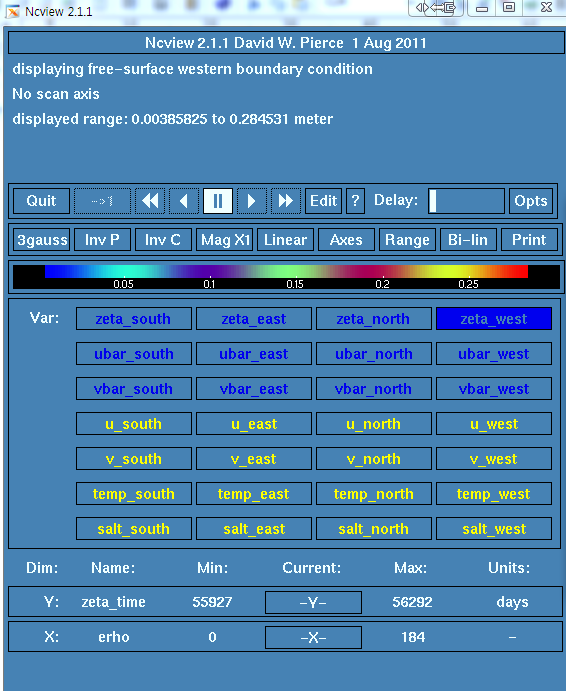Viewport: 566px width, 691px height.
Task: Cycle the Linear transform option
Action: tap(285, 240)
